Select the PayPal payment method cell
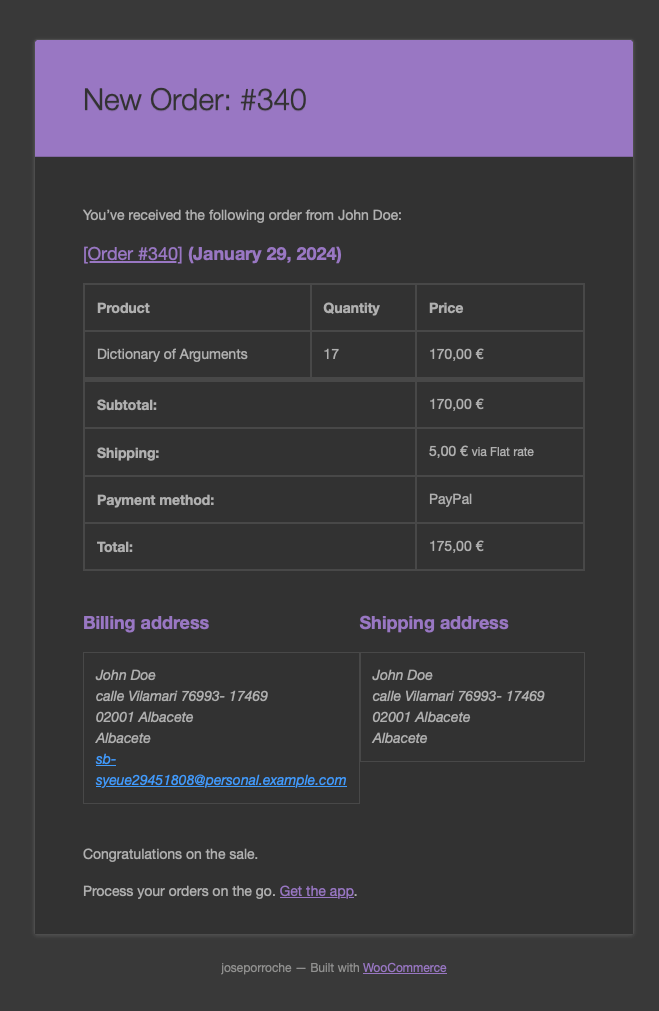The height and width of the screenshot is (1011, 659). pyautogui.click(x=450, y=498)
